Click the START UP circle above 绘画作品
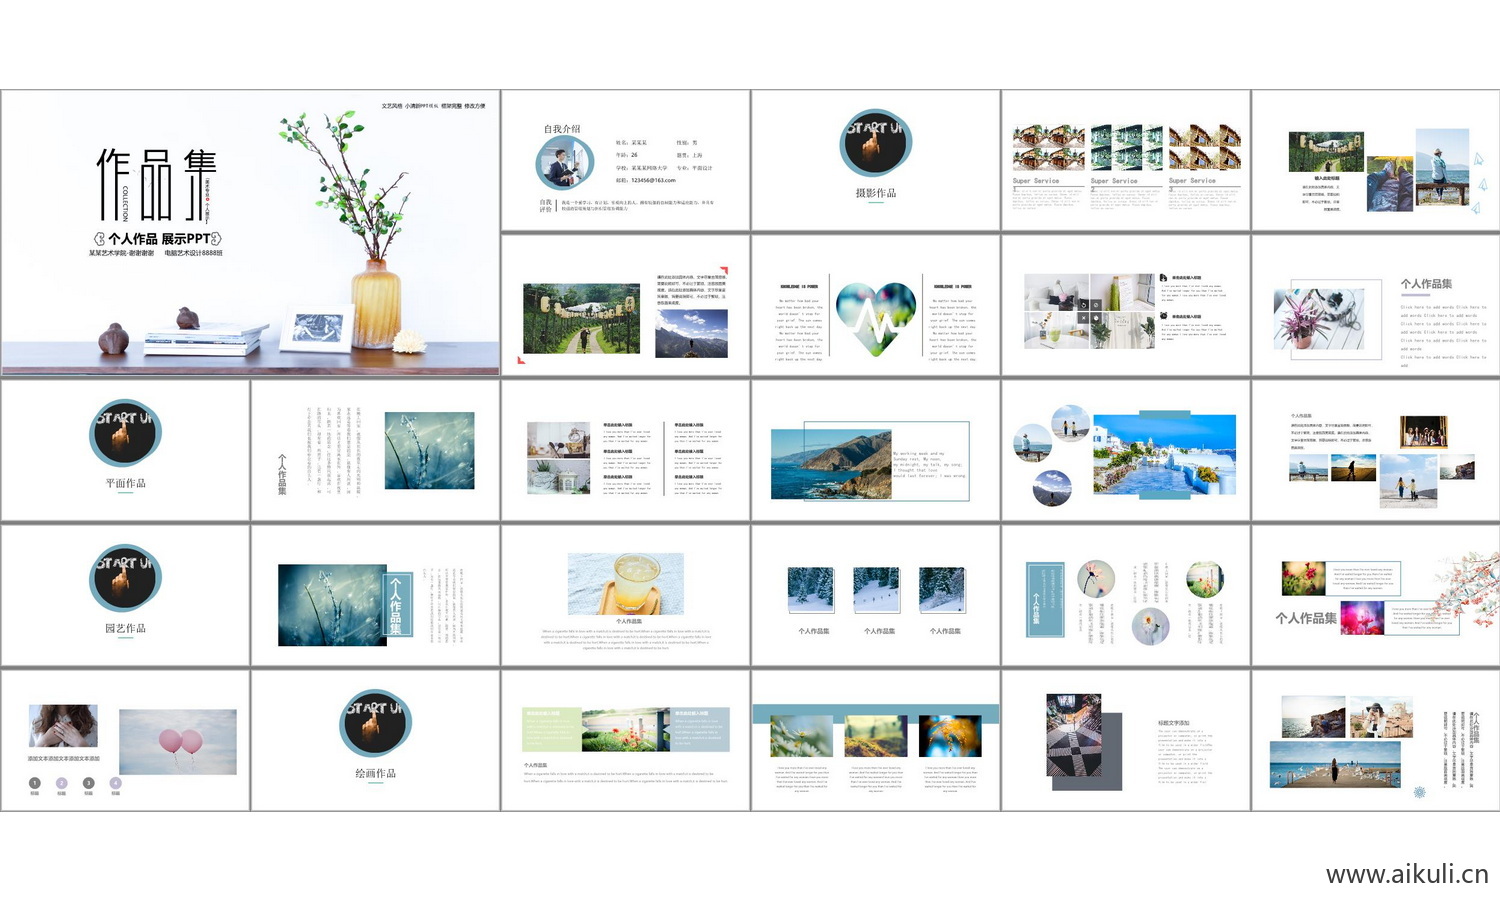The width and height of the screenshot is (1500, 900). coord(375,723)
